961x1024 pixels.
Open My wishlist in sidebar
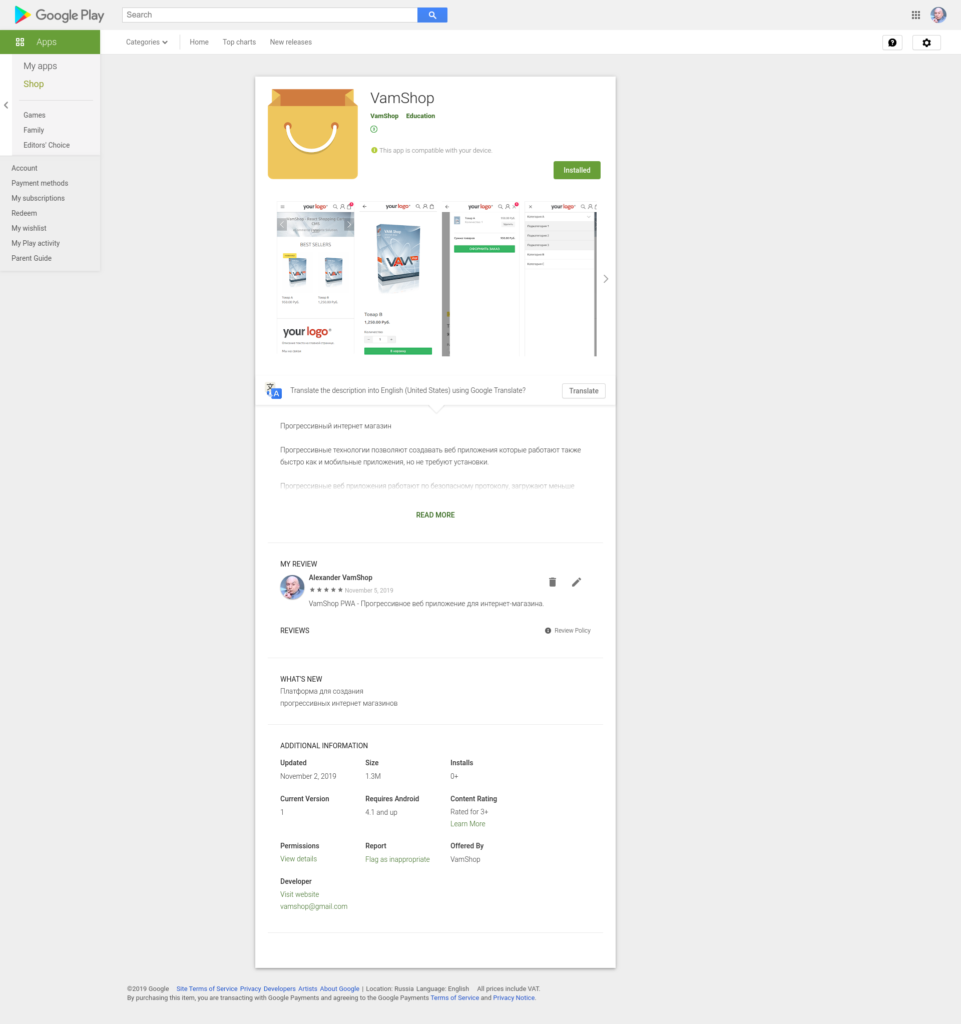pos(29,228)
